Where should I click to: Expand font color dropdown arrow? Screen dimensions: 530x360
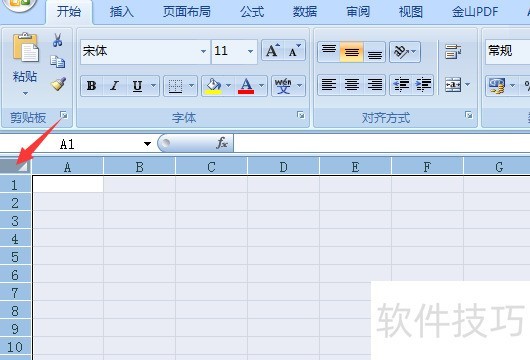pyautogui.click(x=262, y=86)
